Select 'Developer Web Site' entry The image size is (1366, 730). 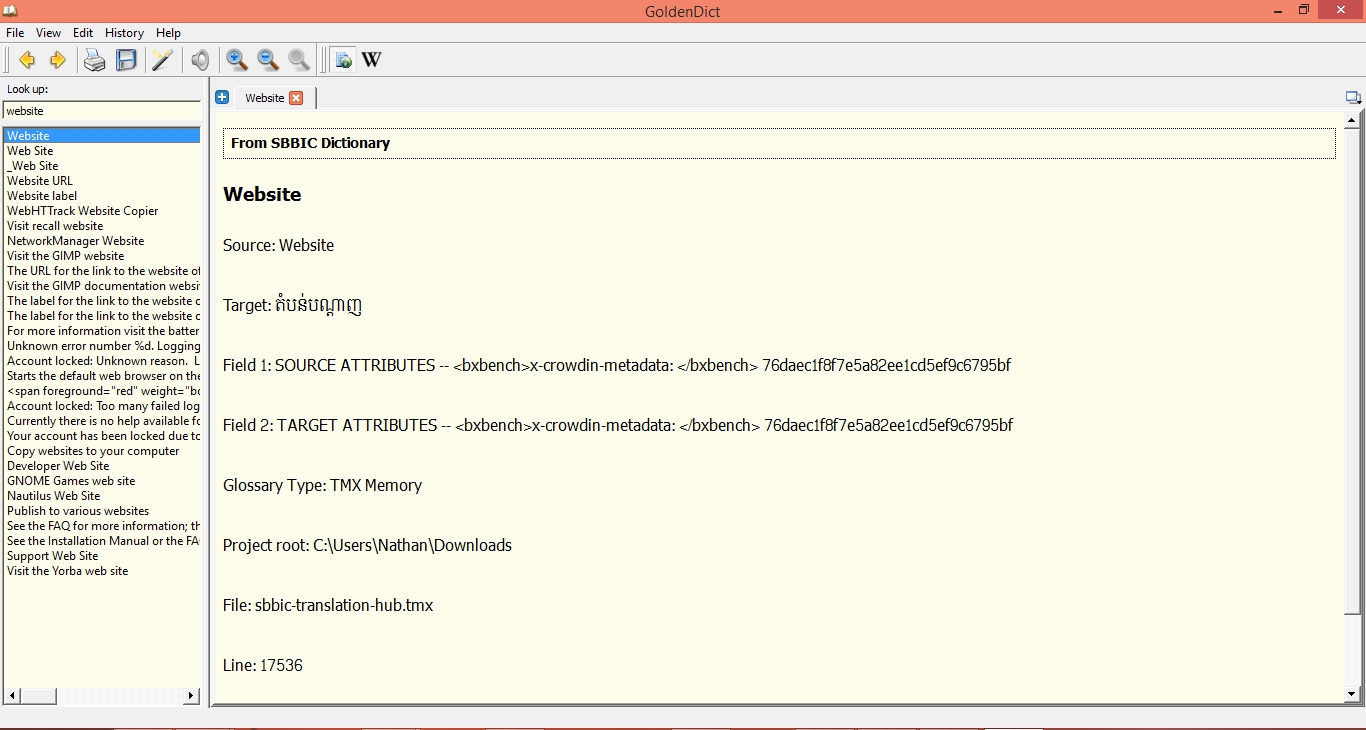click(x=102, y=466)
